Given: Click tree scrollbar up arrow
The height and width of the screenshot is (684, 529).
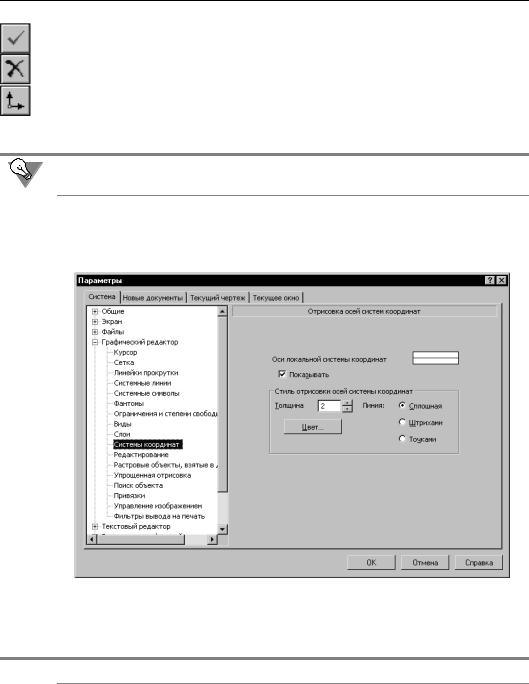Looking at the screenshot, I should pos(222,311).
